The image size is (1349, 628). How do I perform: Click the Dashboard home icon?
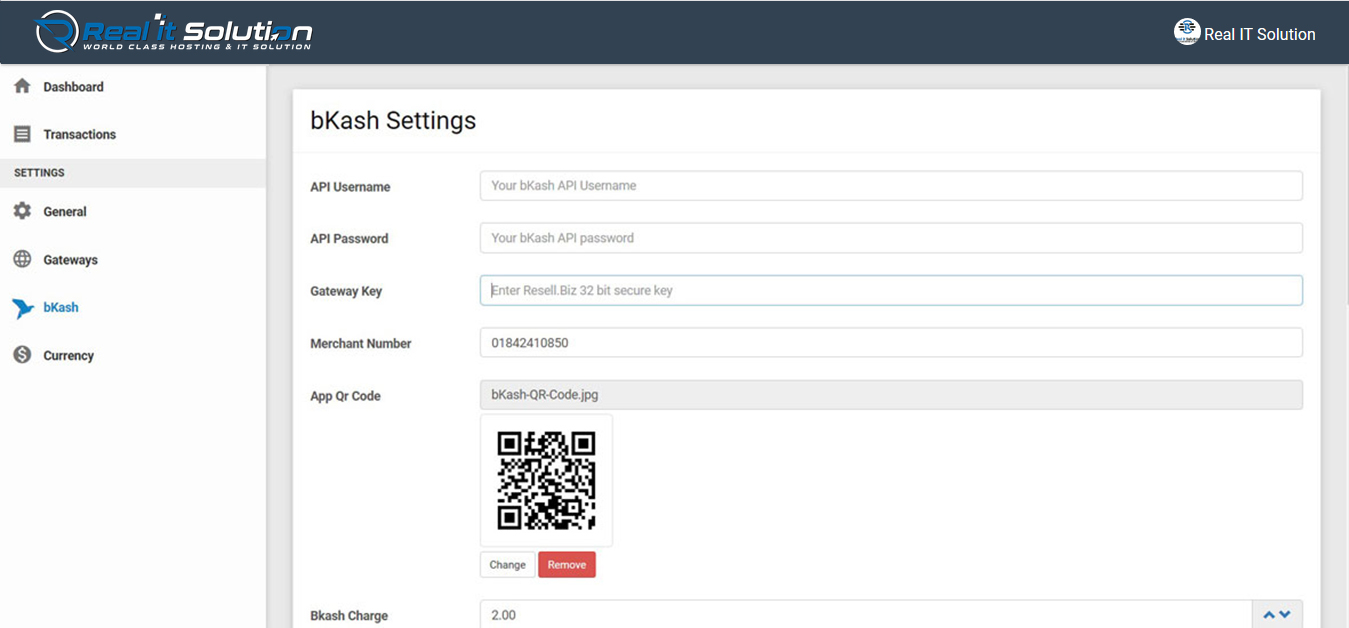22,87
